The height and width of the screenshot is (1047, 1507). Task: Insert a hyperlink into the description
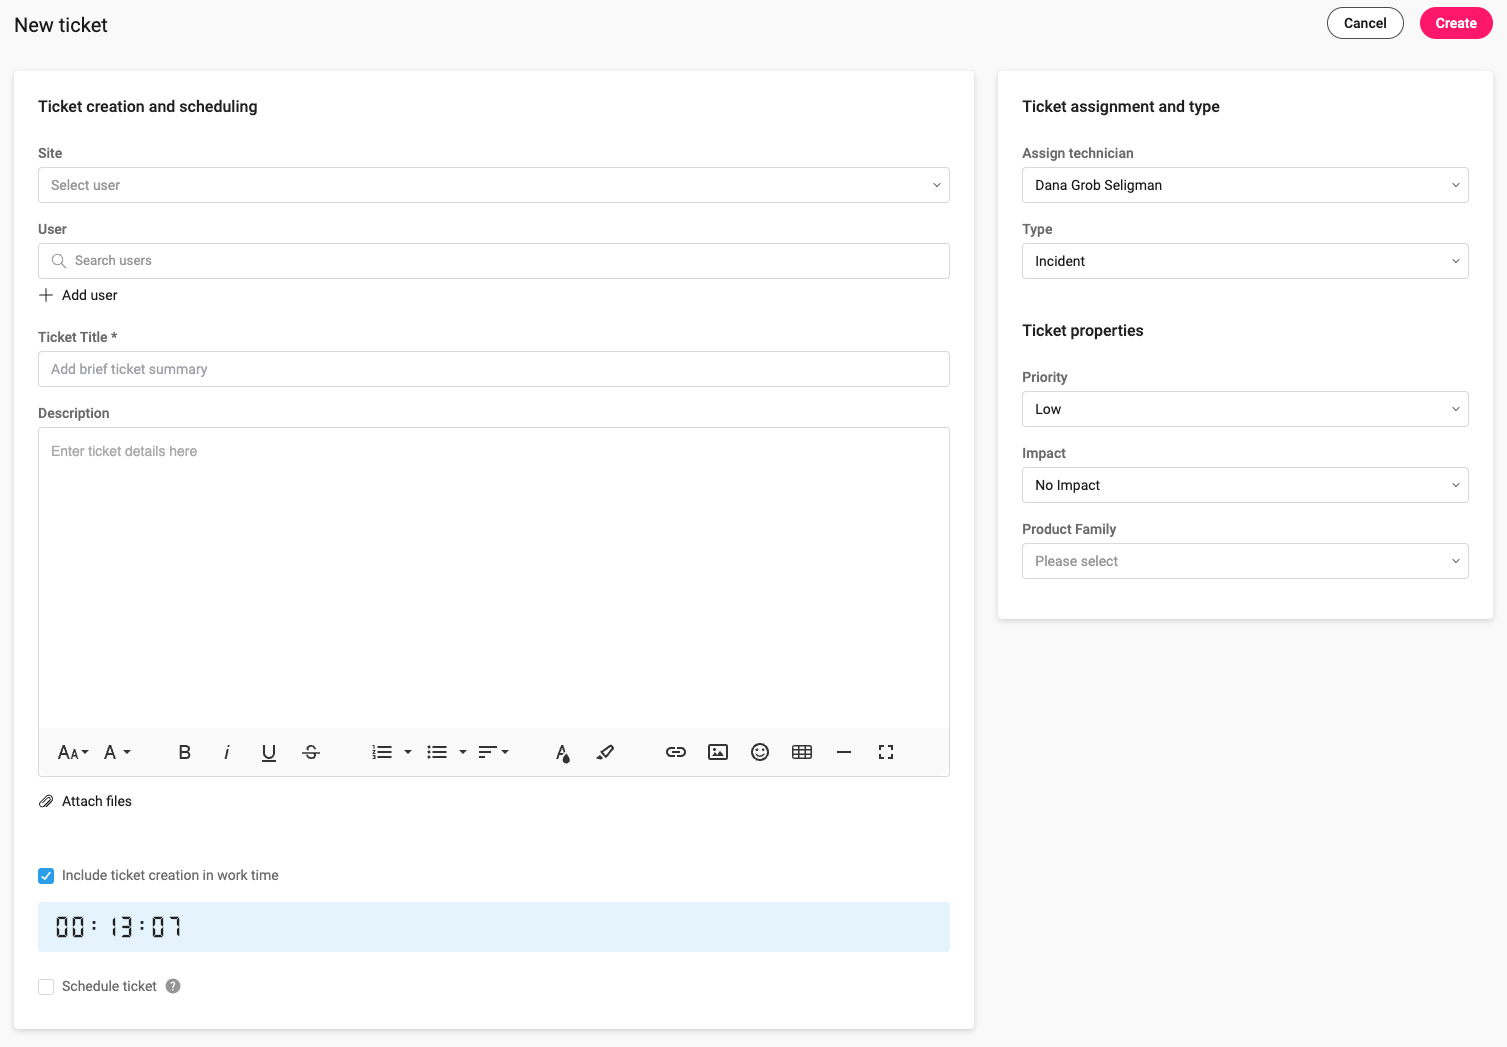click(x=676, y=752)
